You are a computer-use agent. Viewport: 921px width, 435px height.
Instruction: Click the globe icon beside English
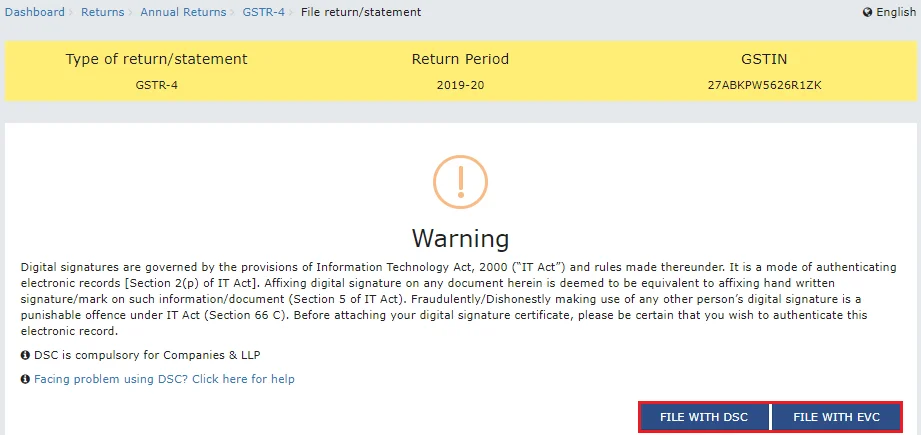pos(867,13)
